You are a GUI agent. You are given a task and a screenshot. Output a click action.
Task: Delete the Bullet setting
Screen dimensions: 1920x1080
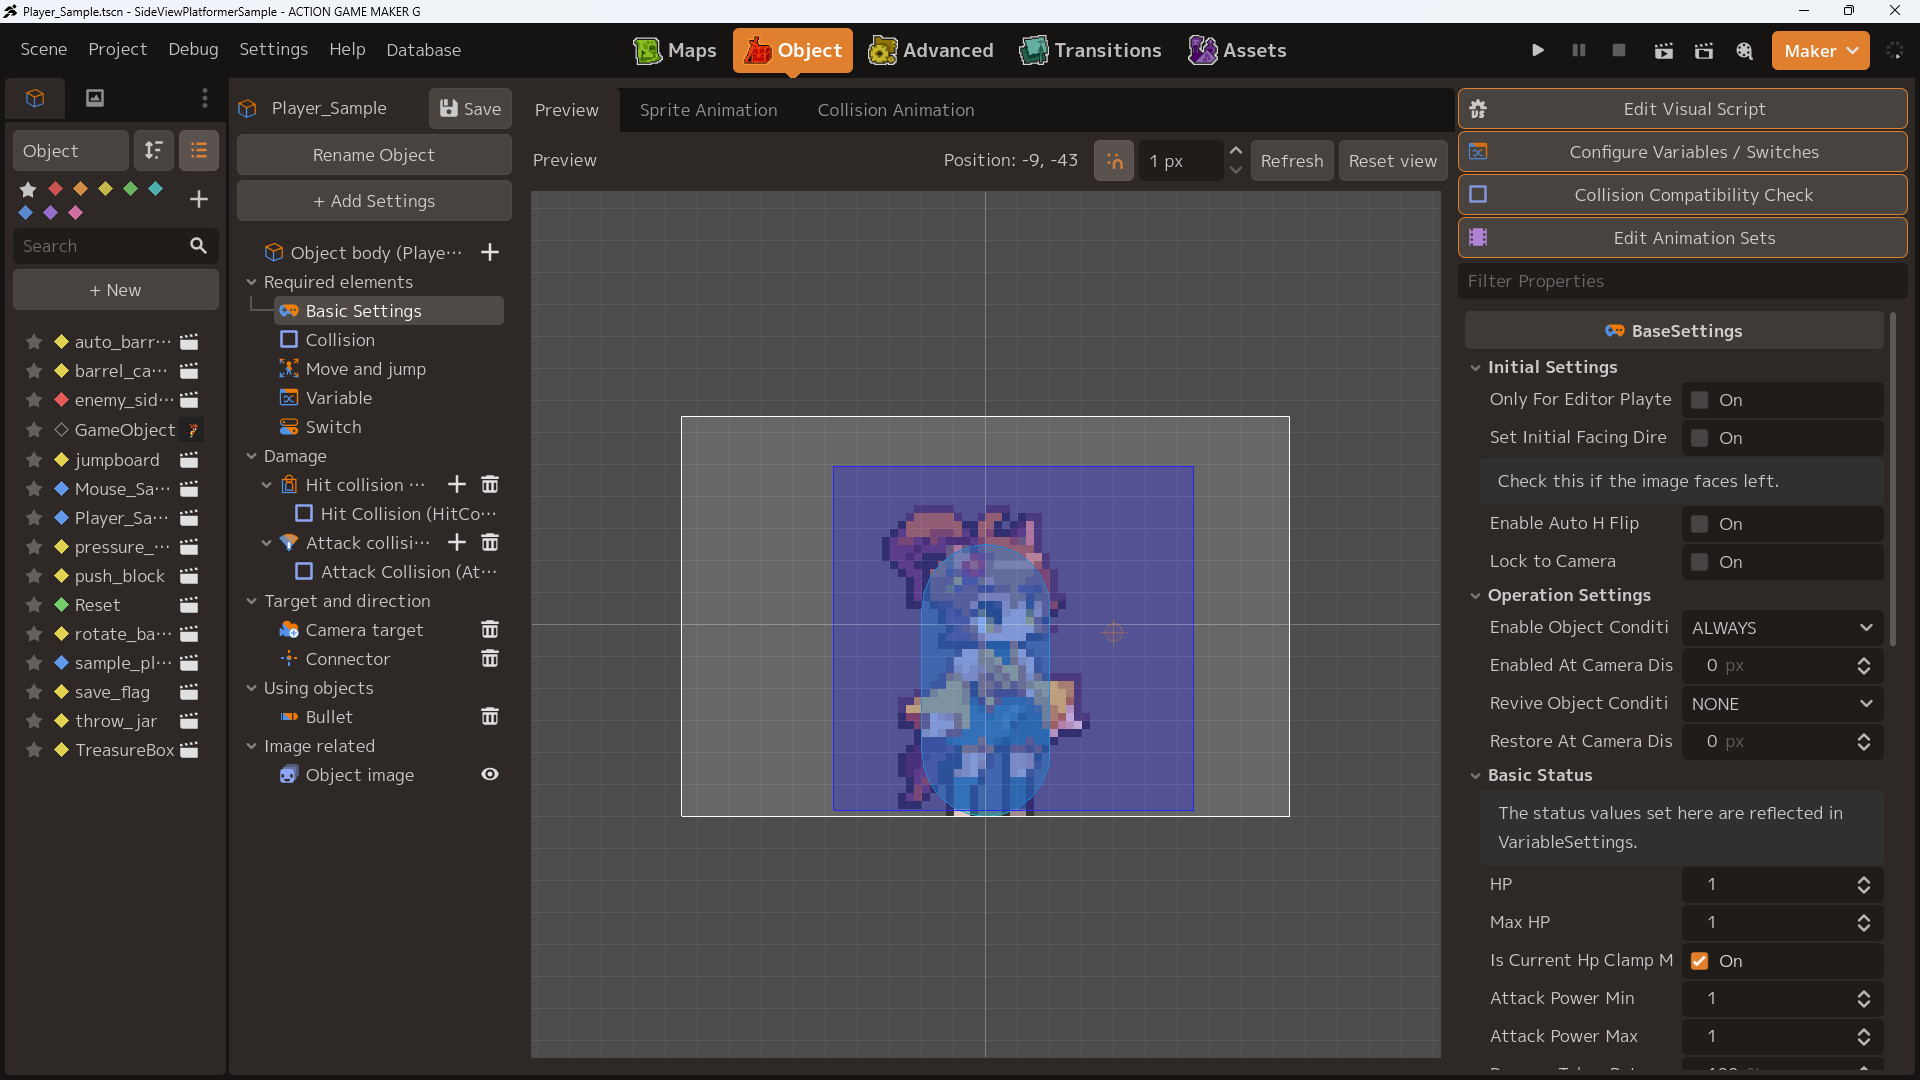490,716
